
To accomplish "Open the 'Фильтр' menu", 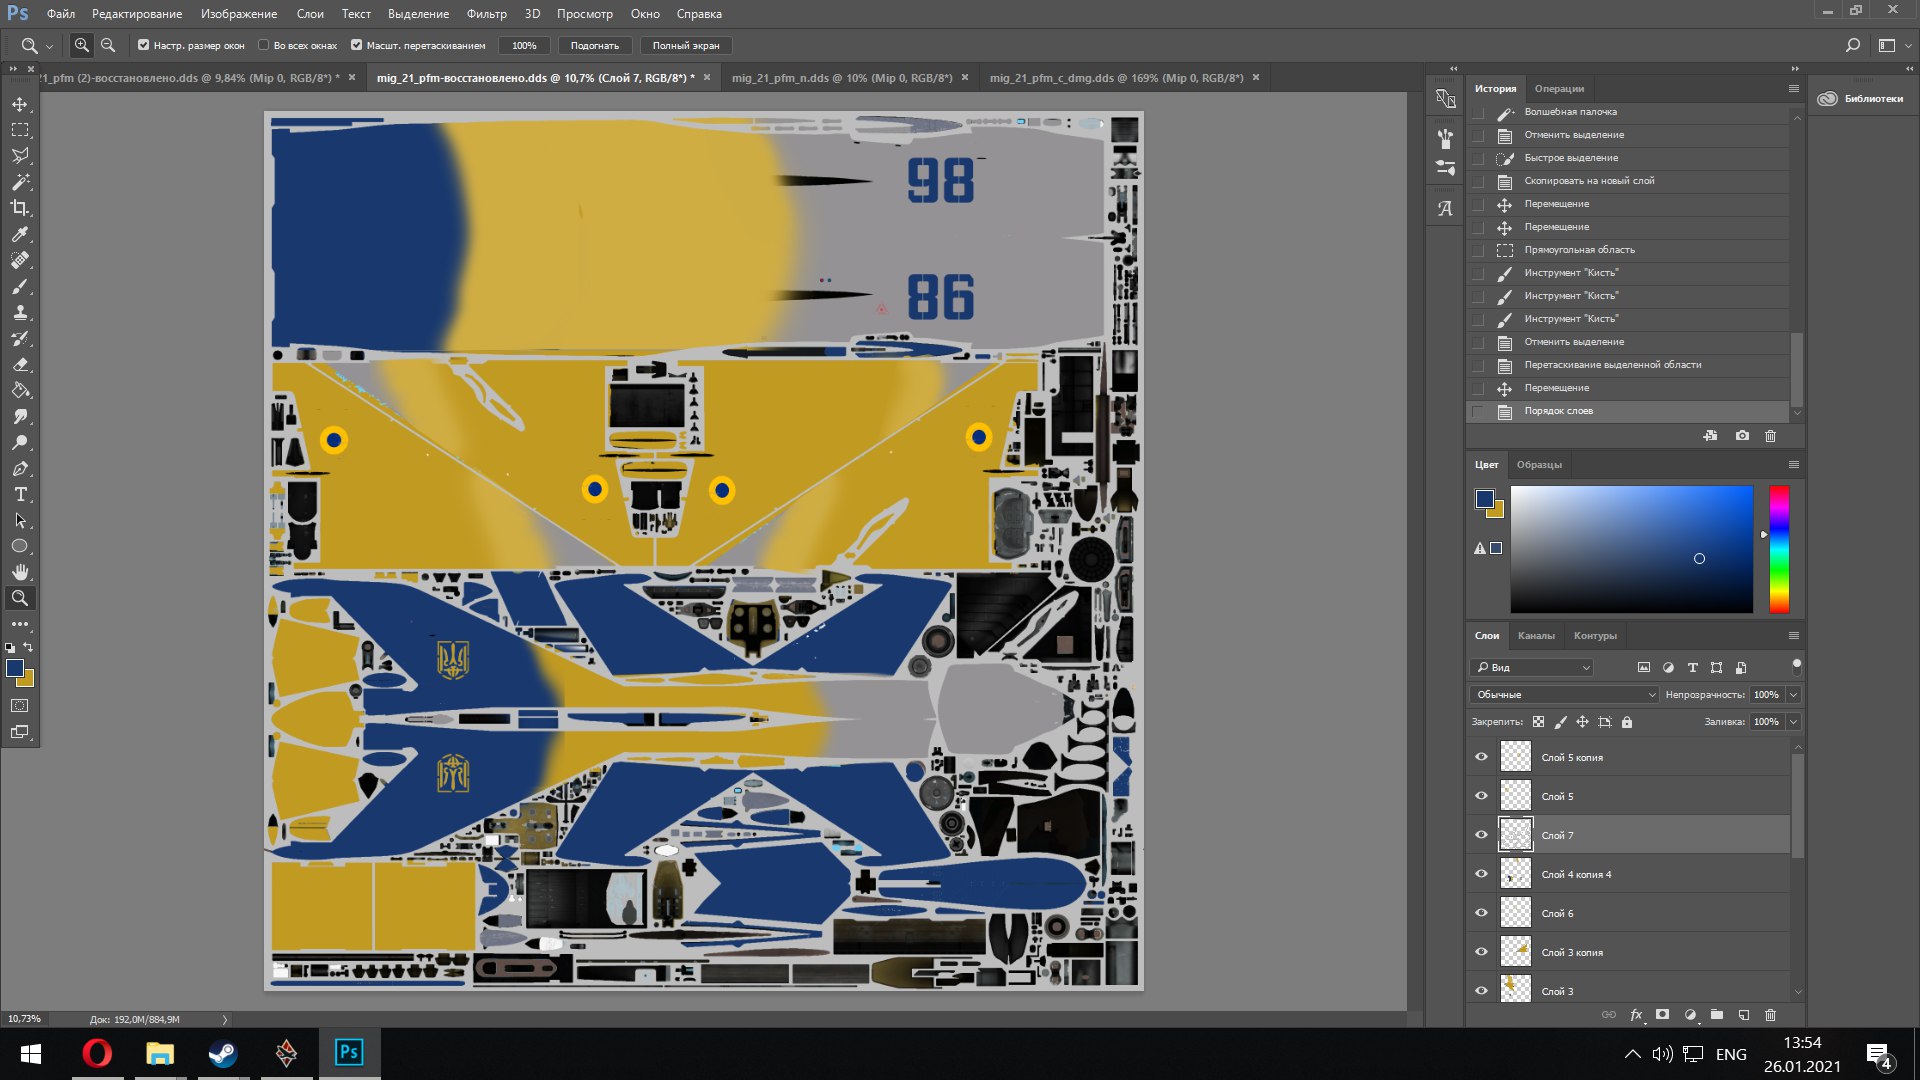I will click(486, 14).
